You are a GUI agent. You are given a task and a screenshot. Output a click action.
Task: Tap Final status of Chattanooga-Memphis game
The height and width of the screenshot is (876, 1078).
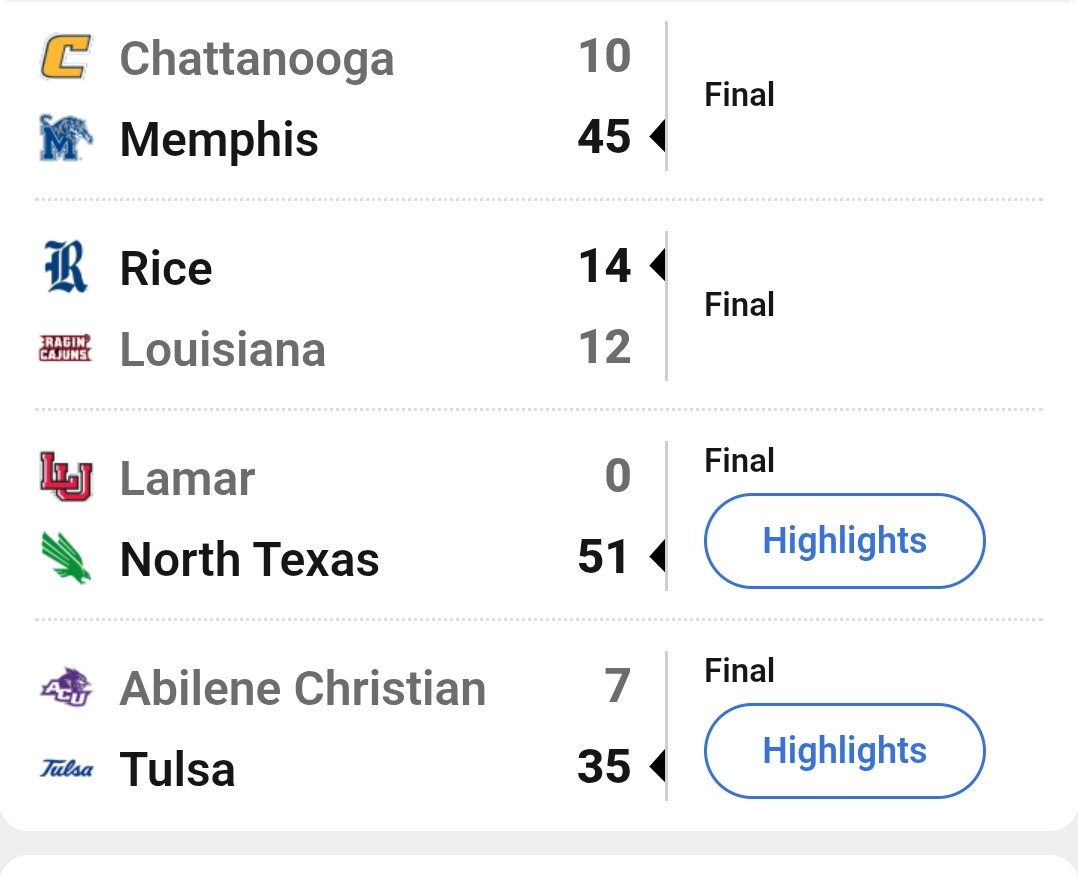(739, 95)
